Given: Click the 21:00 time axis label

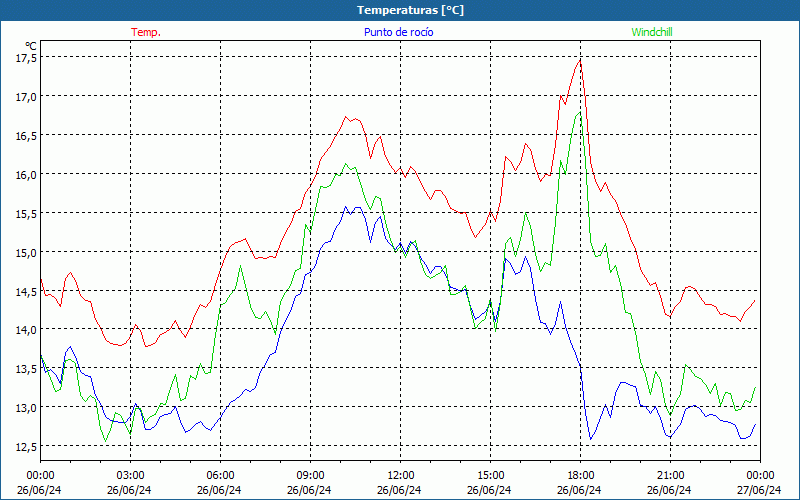Looking at the screenshot, I should (670, 476).
